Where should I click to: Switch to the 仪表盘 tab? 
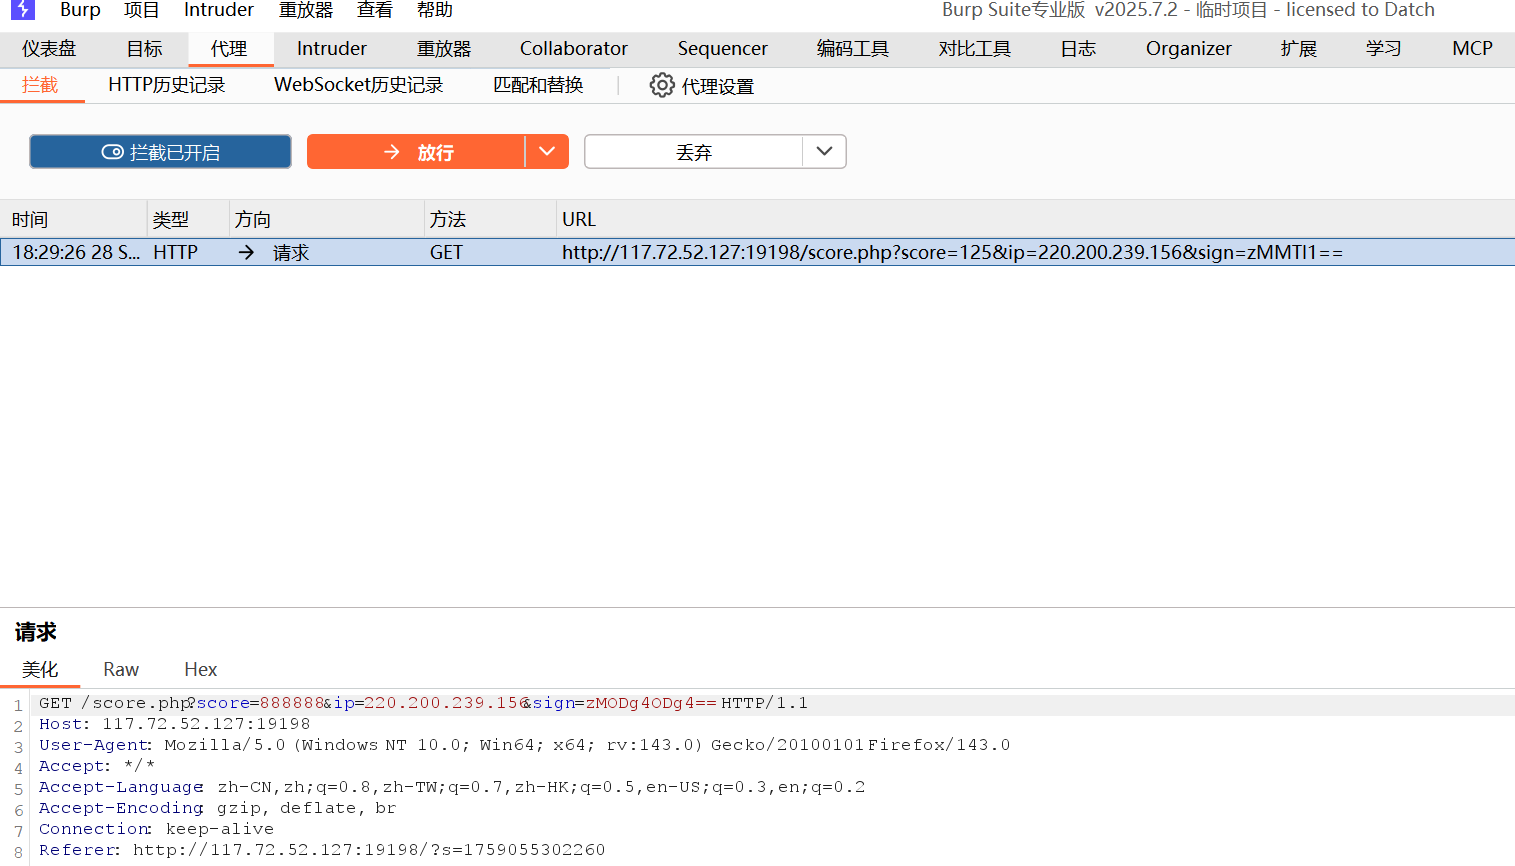click(x=49, y=48)
